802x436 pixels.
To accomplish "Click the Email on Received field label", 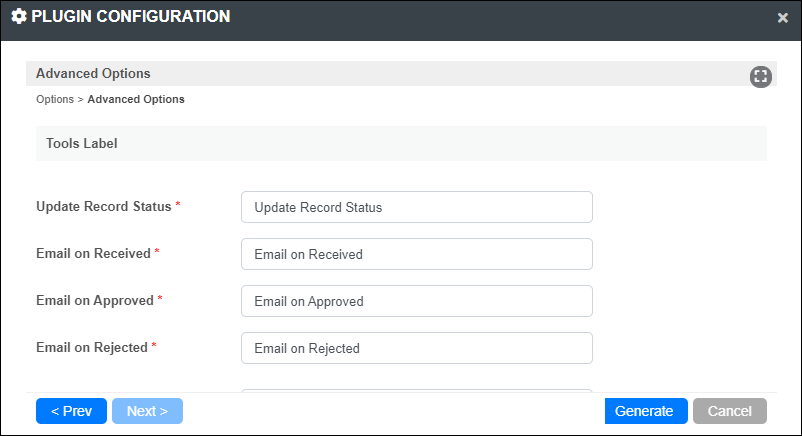I will [94, 253].
